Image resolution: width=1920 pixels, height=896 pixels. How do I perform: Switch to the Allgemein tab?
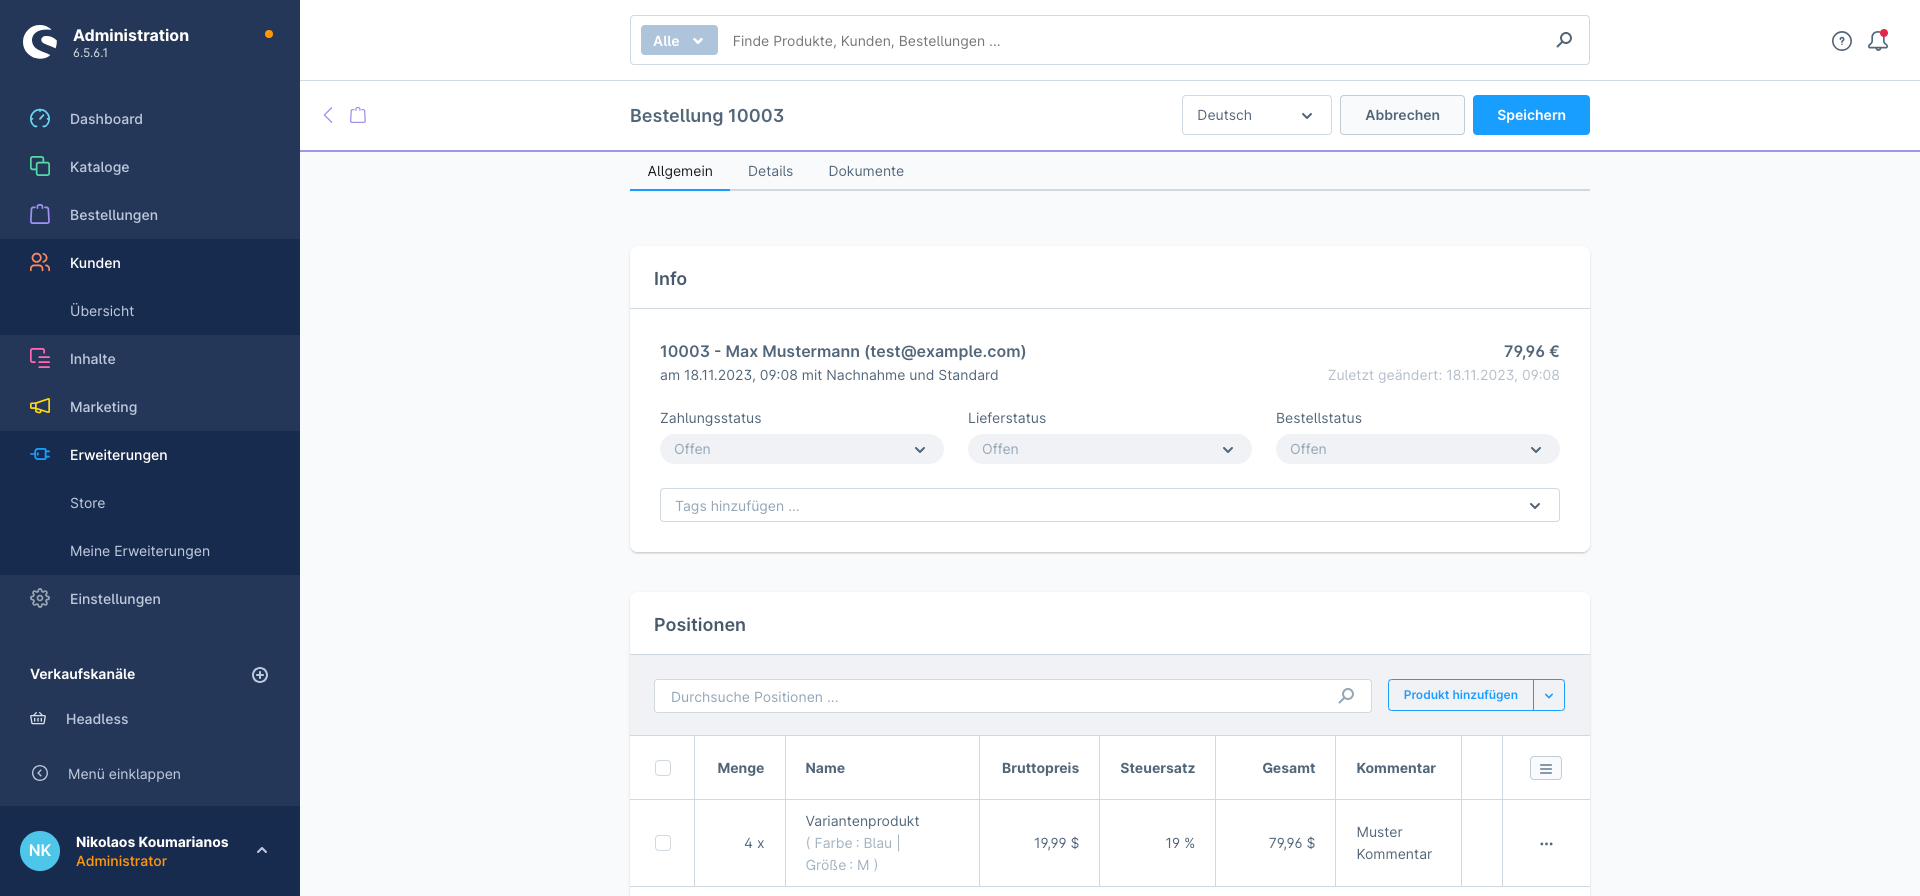[680, 171]
